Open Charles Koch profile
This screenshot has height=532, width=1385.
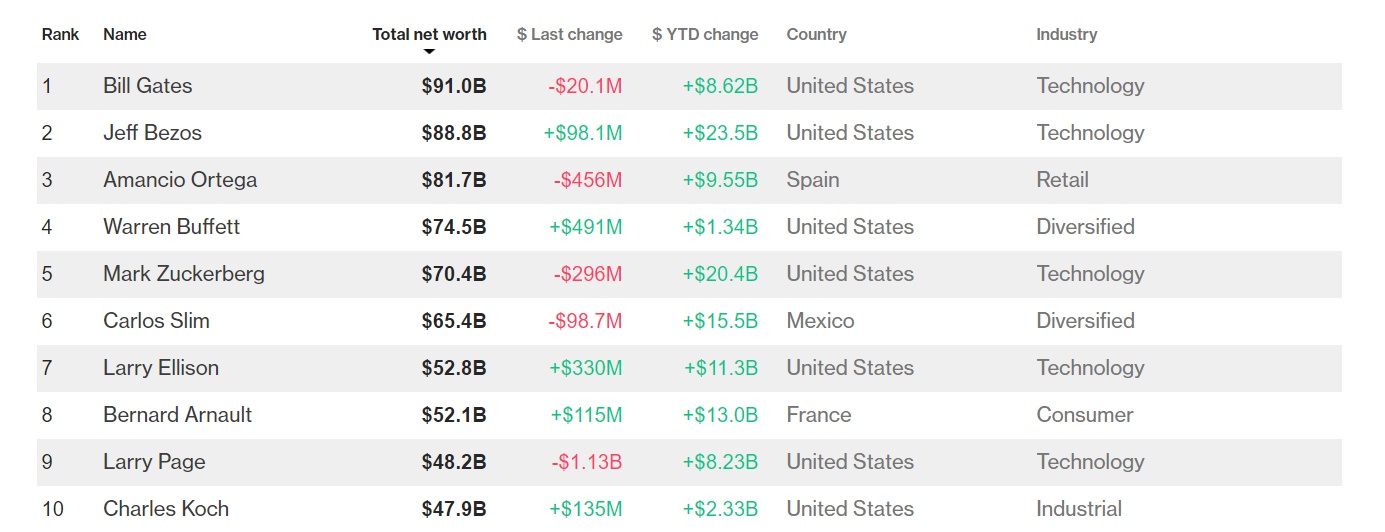click(x=166, y=509)
